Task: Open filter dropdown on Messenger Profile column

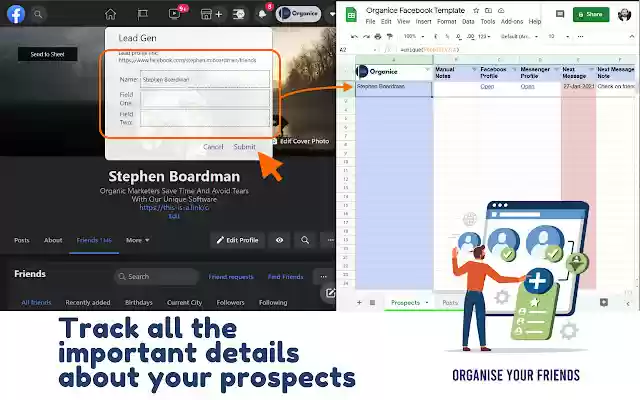Action: pos(556,69)
